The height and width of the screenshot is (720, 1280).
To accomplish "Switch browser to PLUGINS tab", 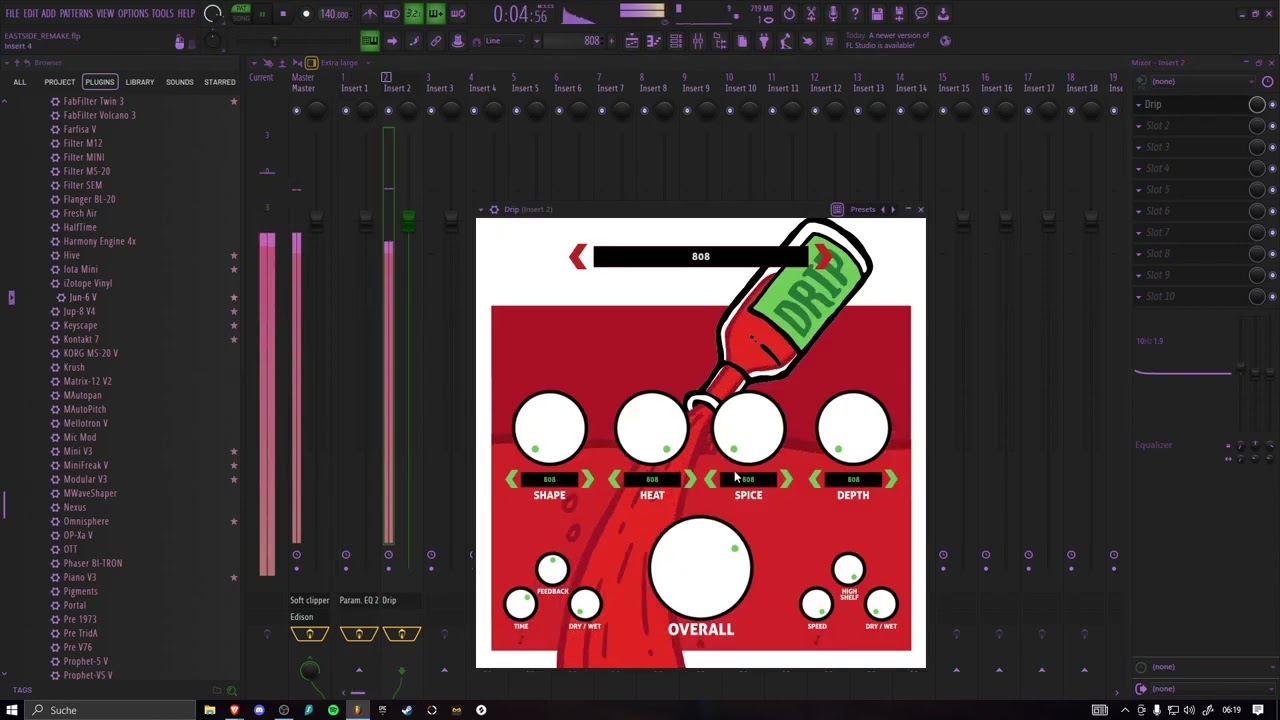I will click(x=99, y=82).
